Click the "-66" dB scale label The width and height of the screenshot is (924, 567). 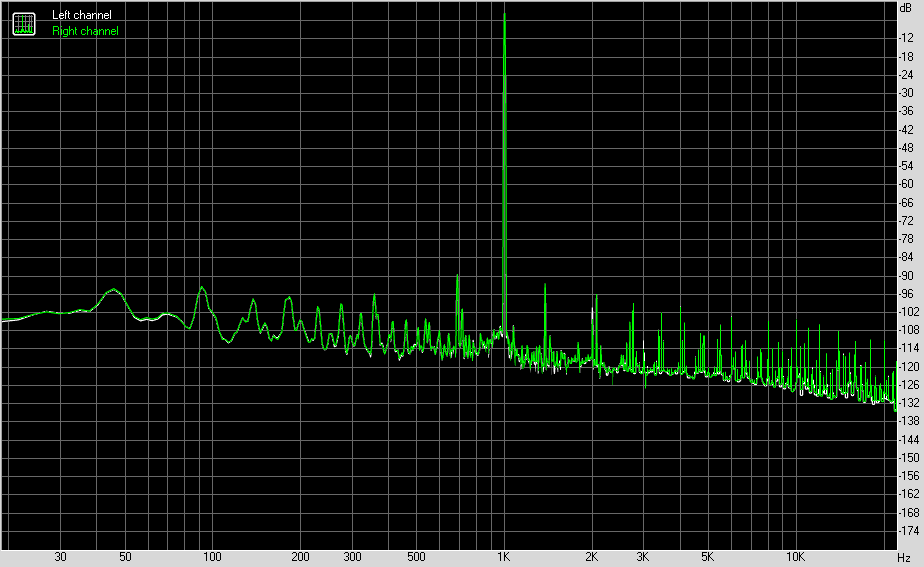coord(906,203)
